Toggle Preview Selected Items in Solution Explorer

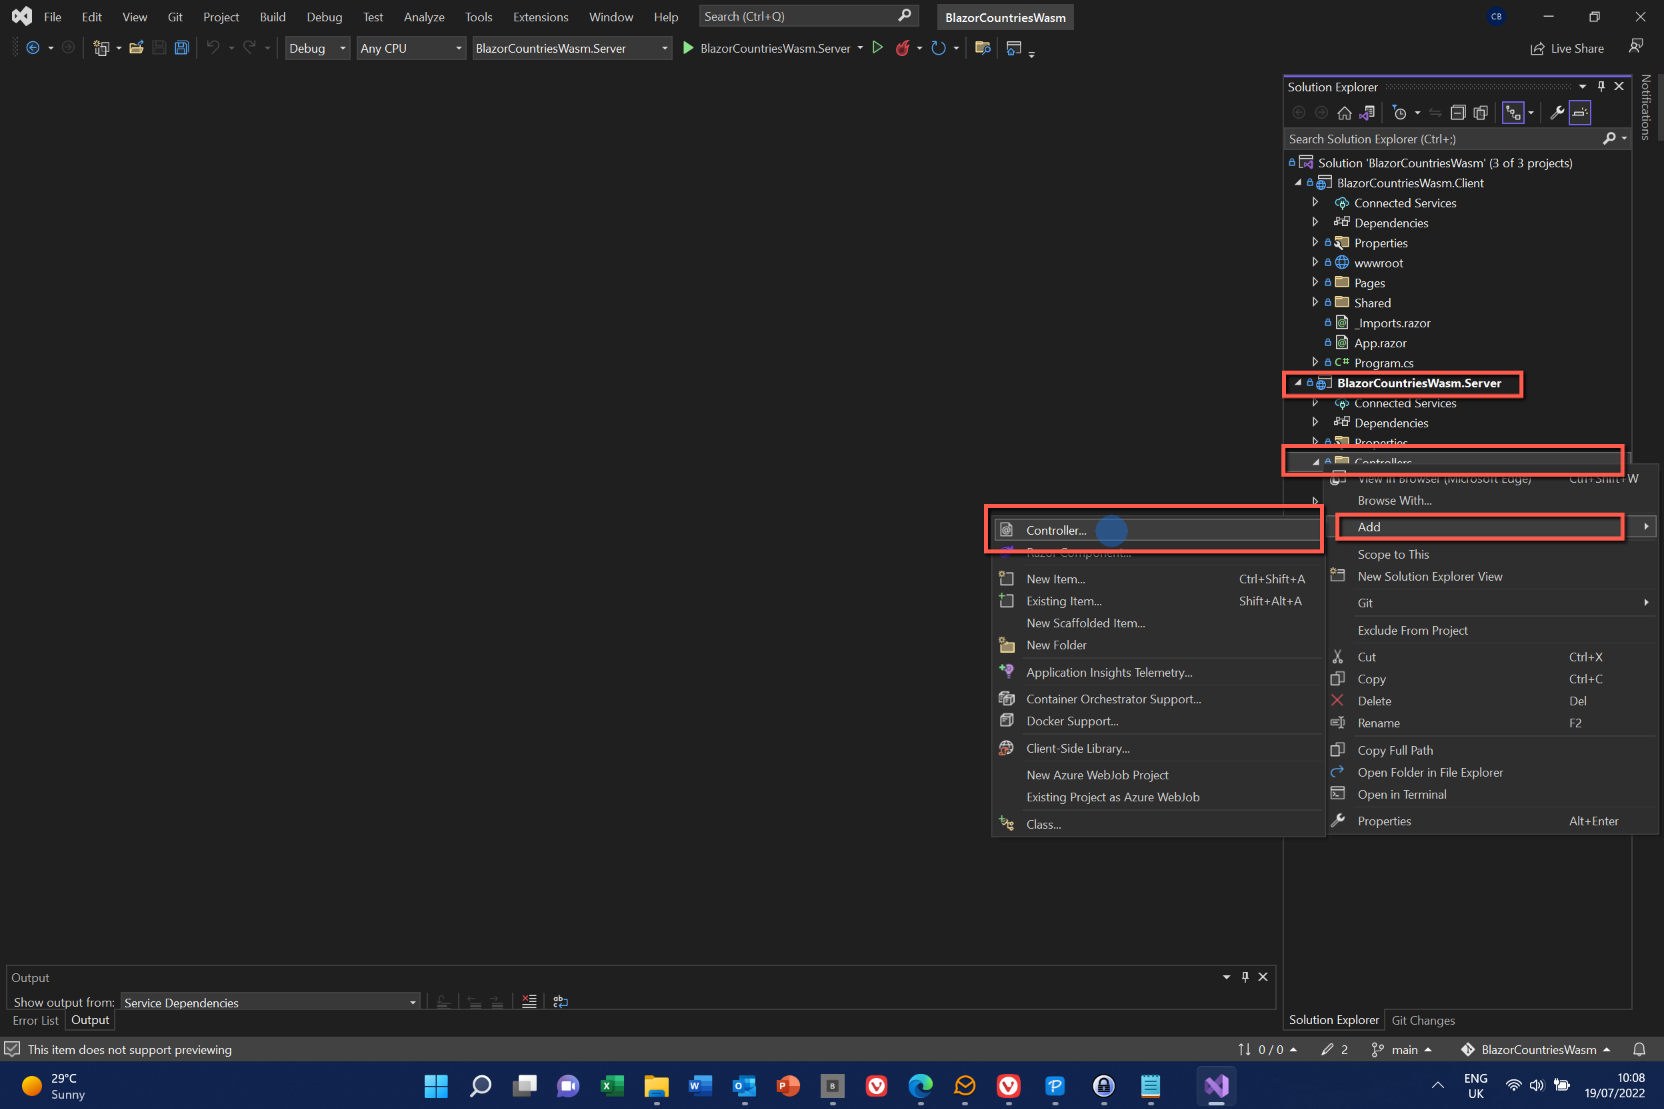coord(1580,113)
